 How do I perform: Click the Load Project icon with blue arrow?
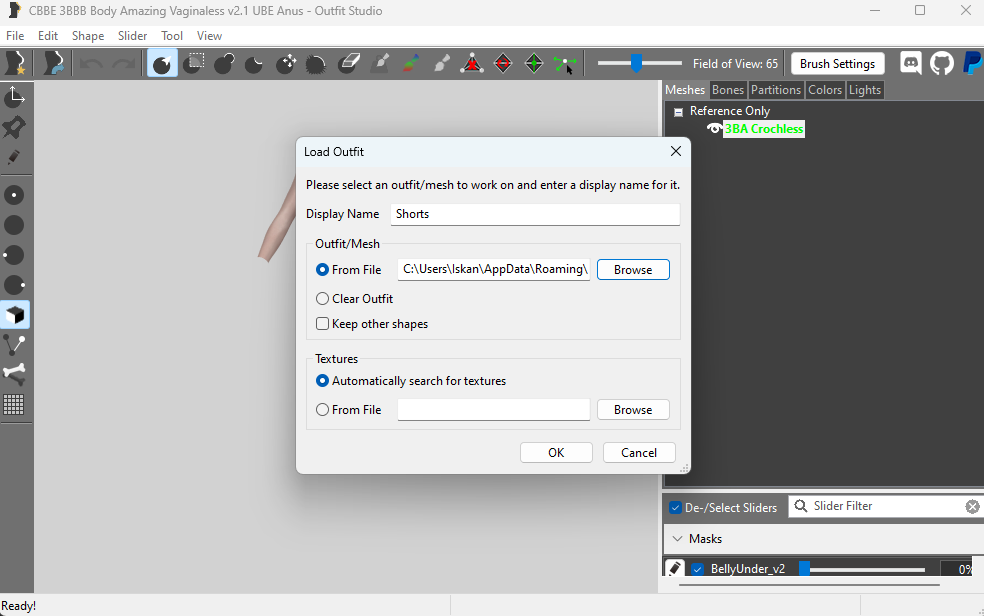[53, 63]
